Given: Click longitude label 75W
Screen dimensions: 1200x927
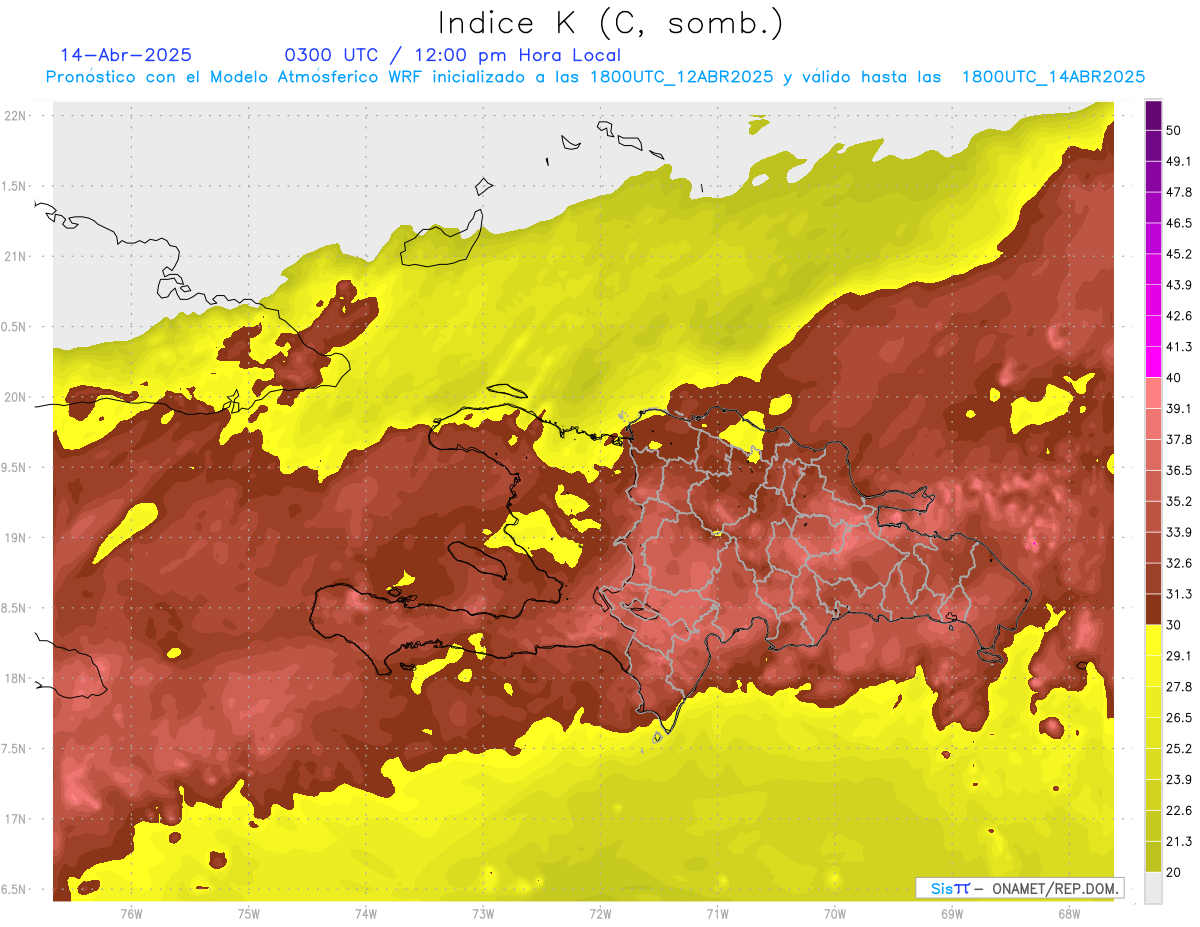Looking at the screenshot, I should (249, 914).
